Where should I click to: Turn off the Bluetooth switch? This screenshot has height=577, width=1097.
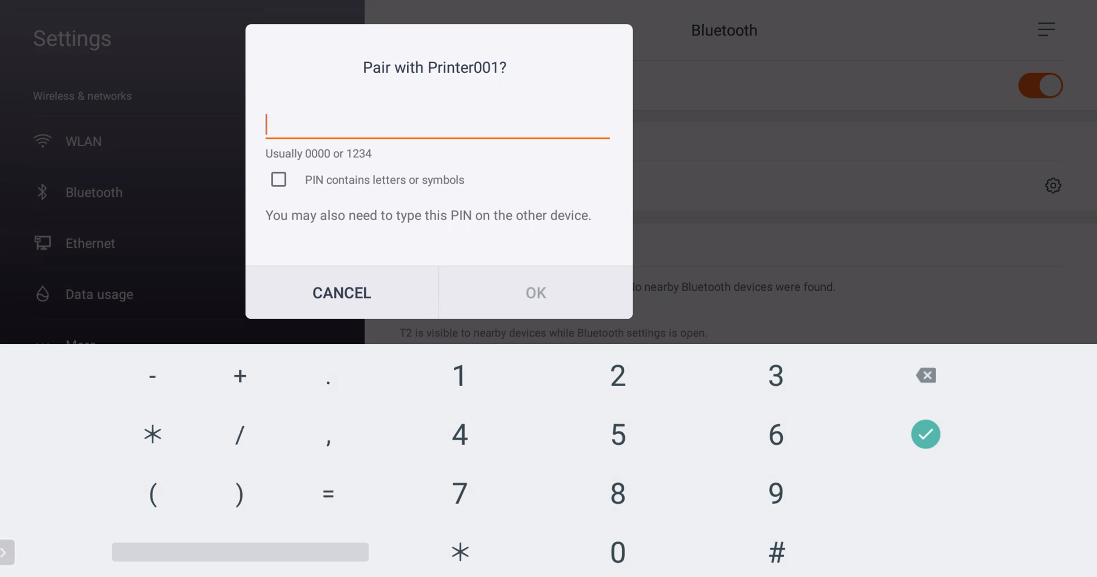click(x=1040, y=85)
